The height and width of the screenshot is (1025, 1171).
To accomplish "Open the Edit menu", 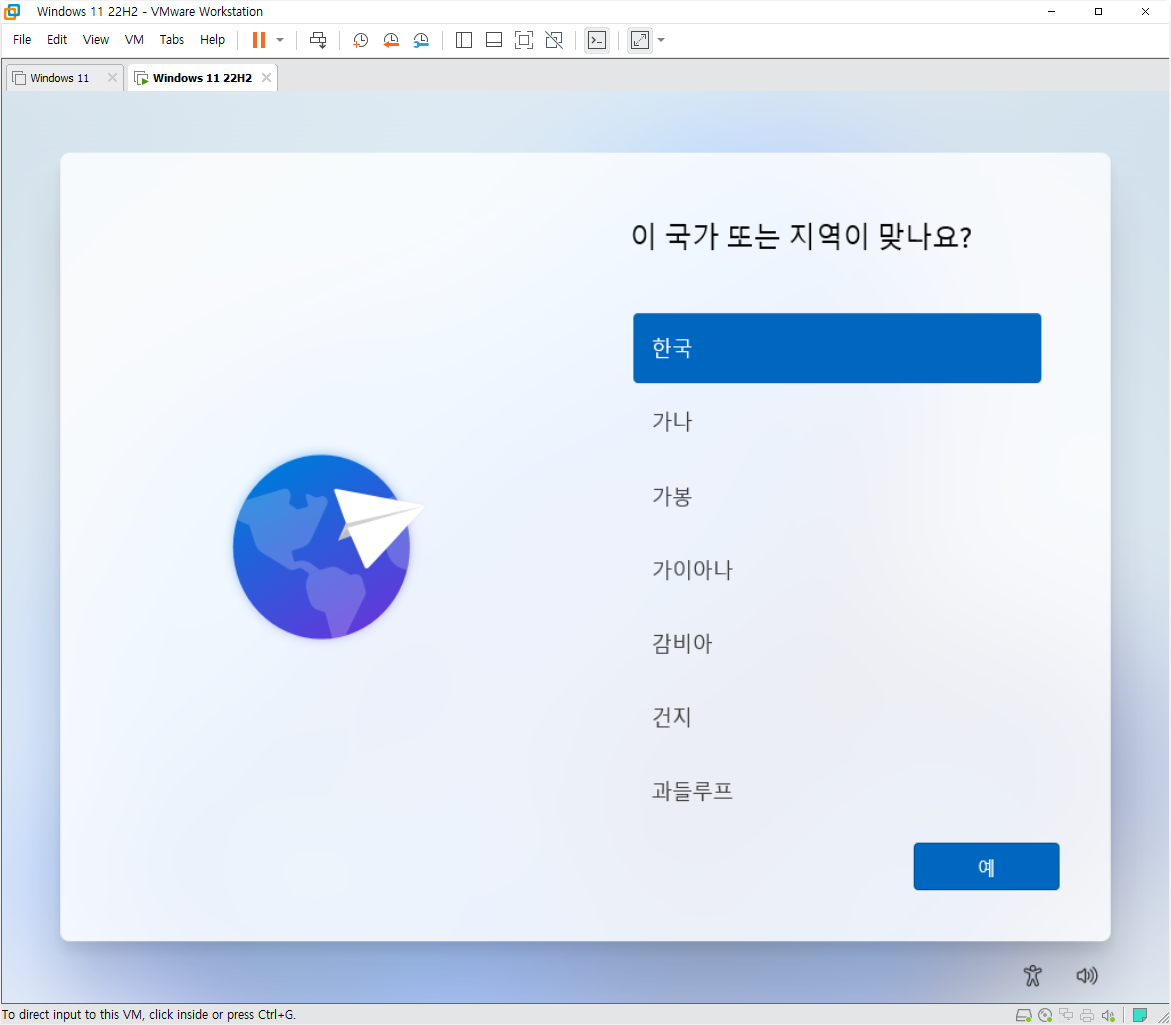I will (x=57, y=40).
